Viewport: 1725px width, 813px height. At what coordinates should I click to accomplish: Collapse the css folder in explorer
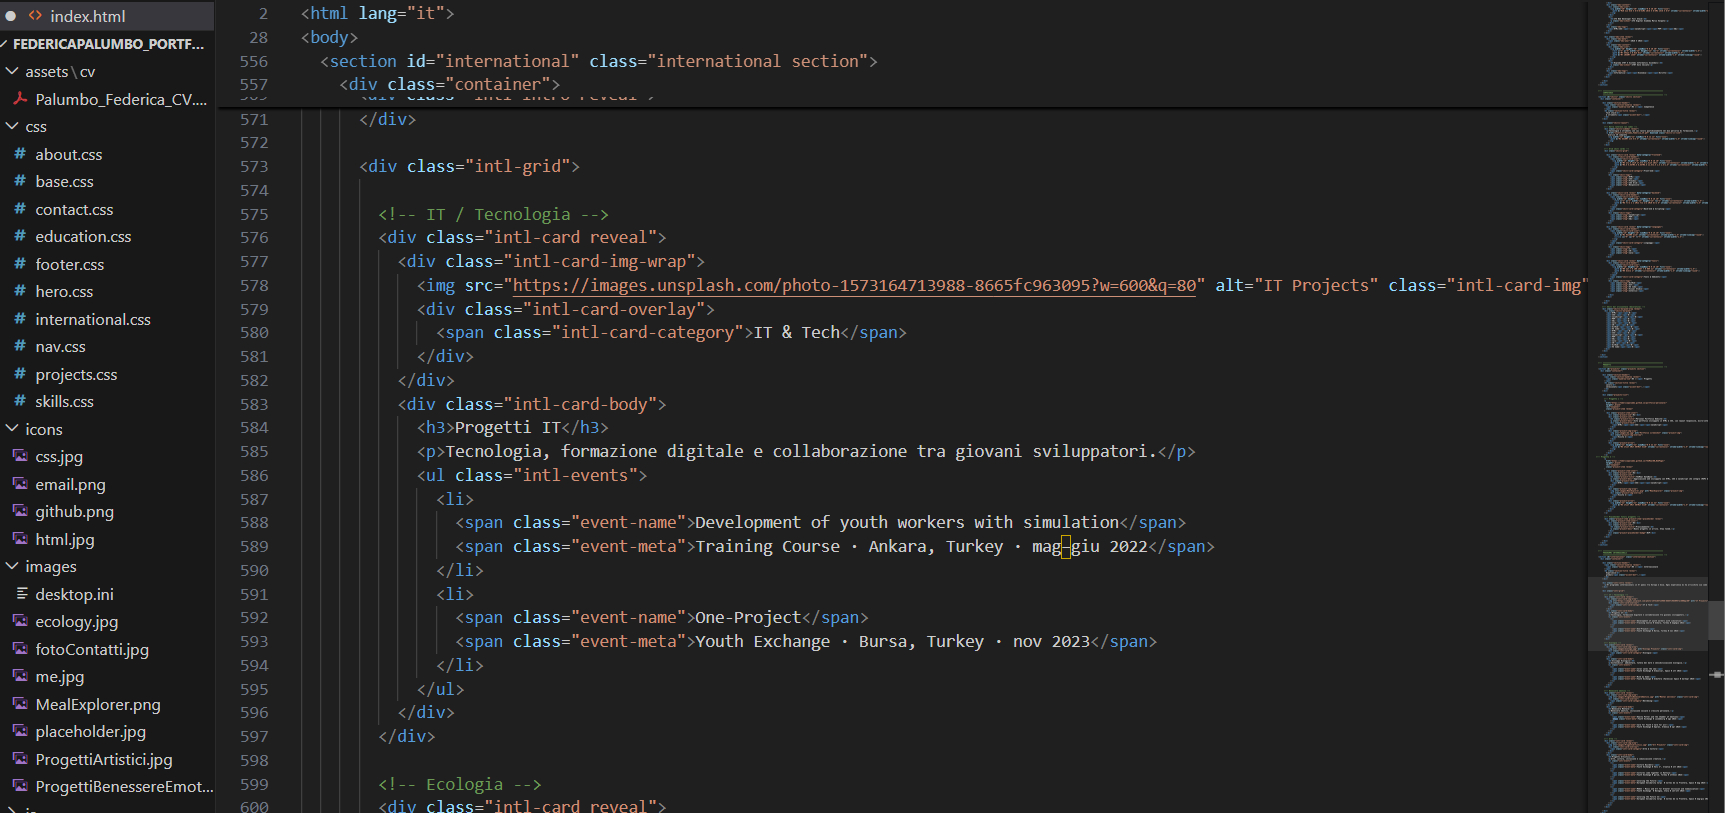coord(12,127)
